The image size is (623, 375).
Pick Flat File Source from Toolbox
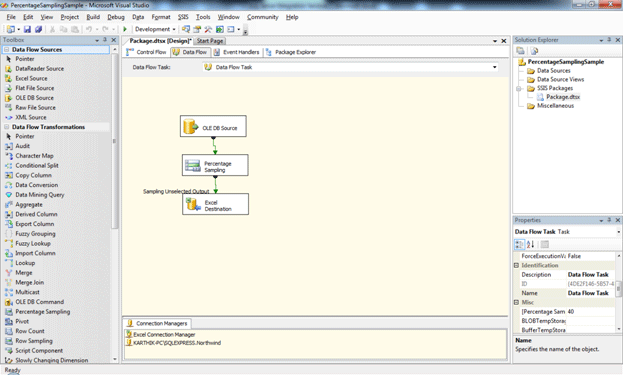point(35,88)
